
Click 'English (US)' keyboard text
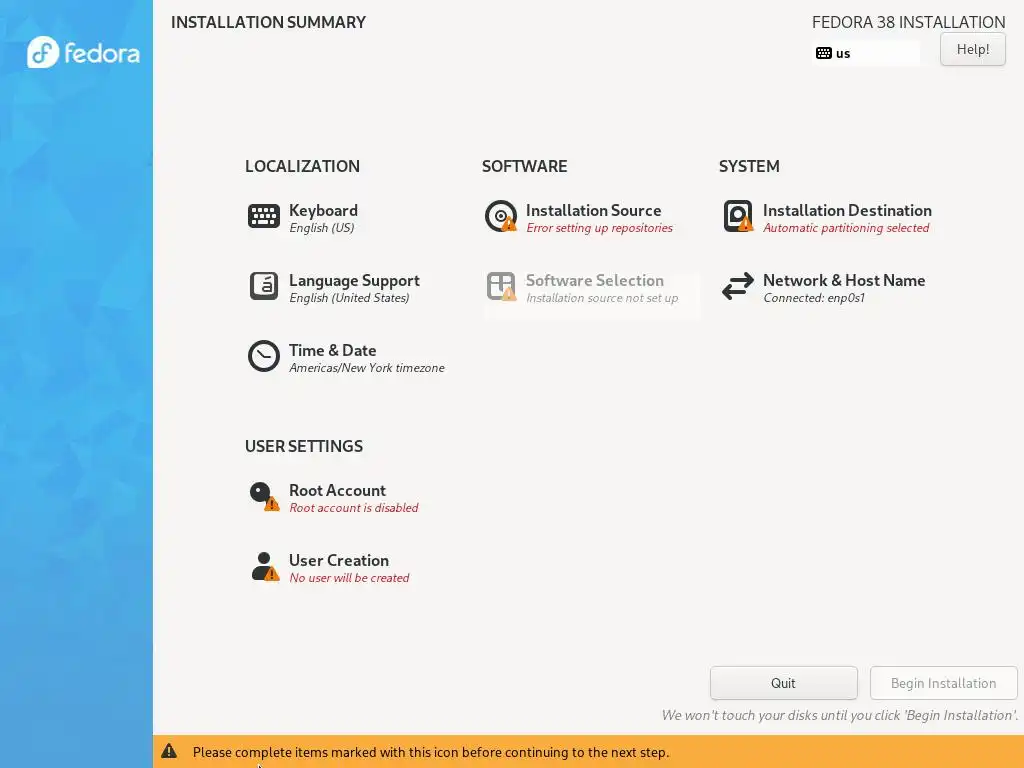(x=321, y=228)
